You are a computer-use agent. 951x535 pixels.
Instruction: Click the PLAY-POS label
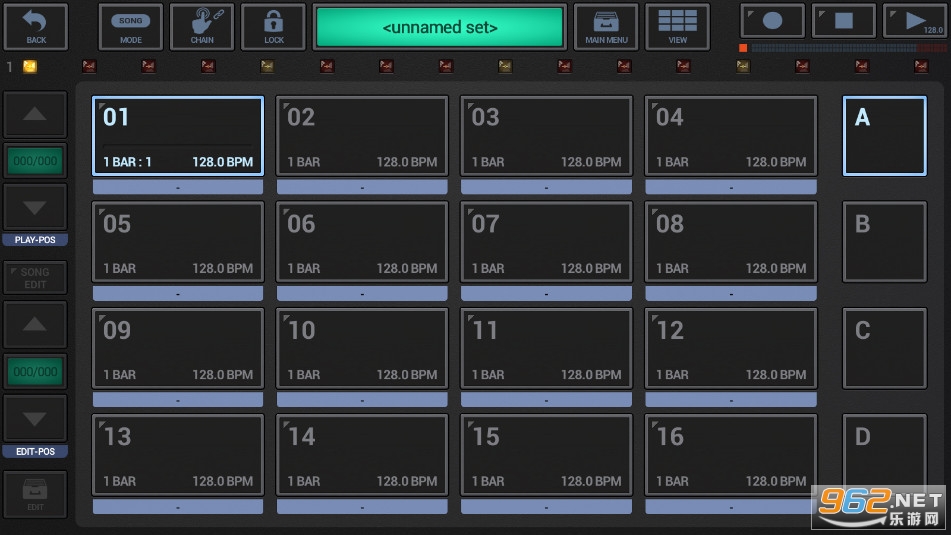pyautogui.click(x=35, y=240)
